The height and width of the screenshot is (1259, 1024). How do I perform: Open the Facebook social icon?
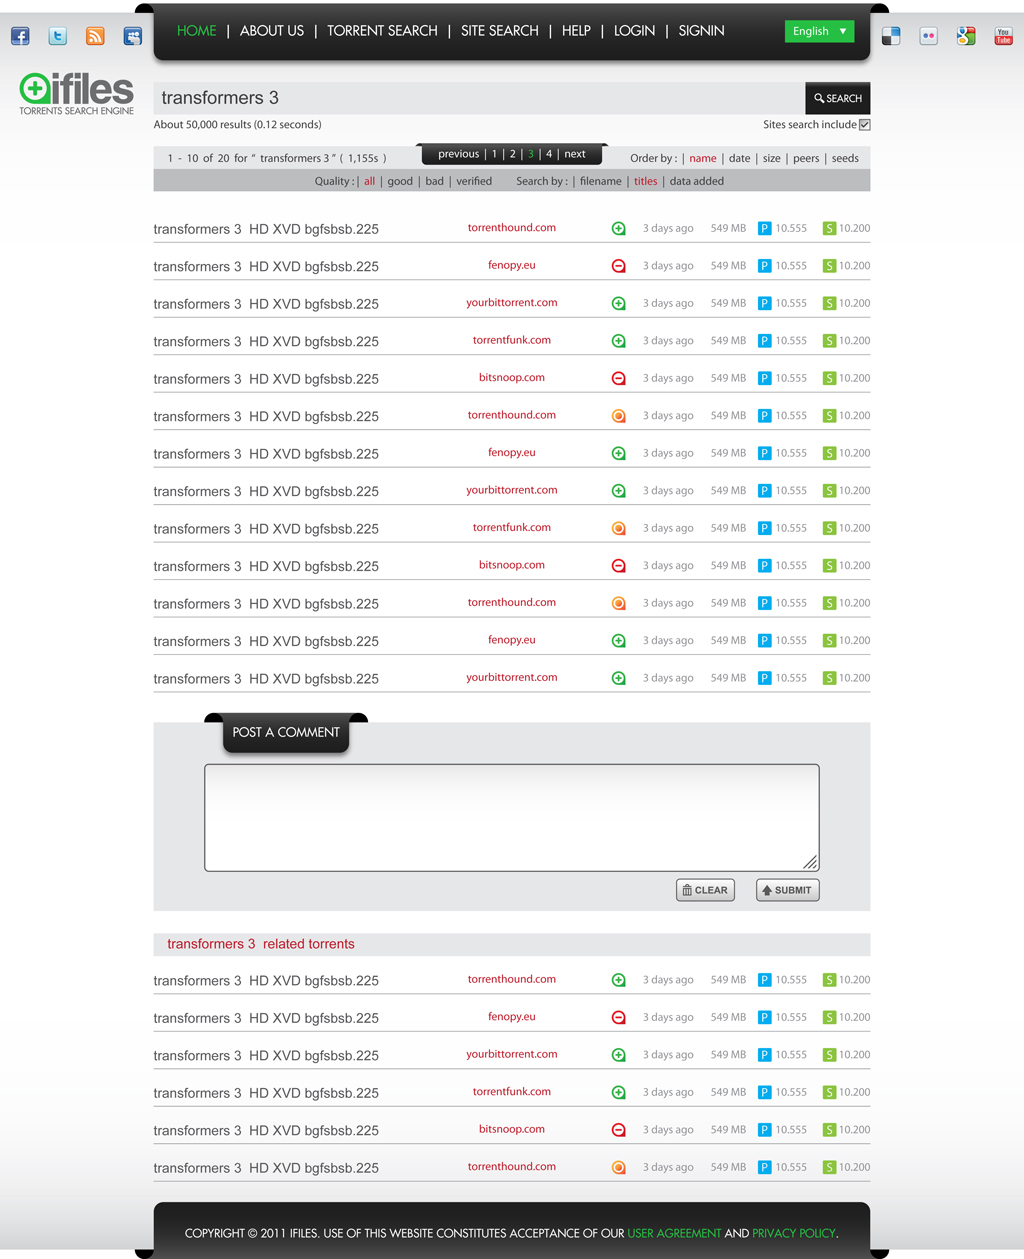20,37
